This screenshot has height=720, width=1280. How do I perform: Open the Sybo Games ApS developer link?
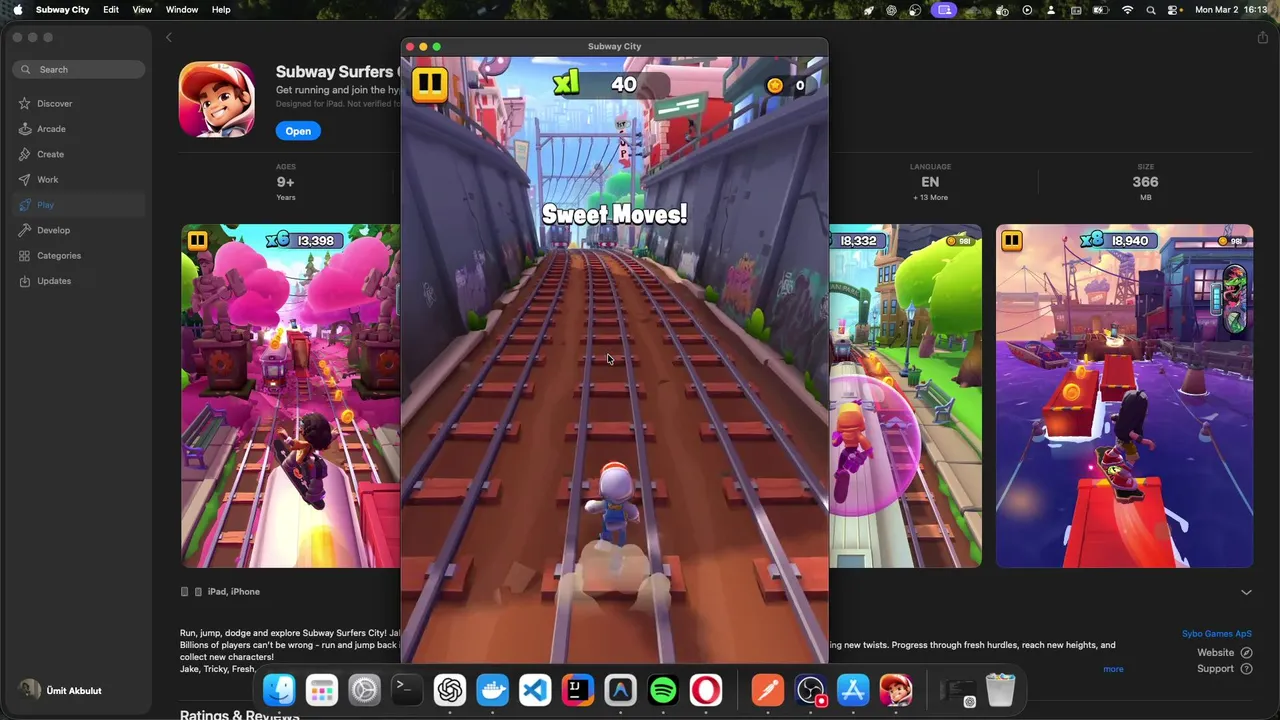1216,634
